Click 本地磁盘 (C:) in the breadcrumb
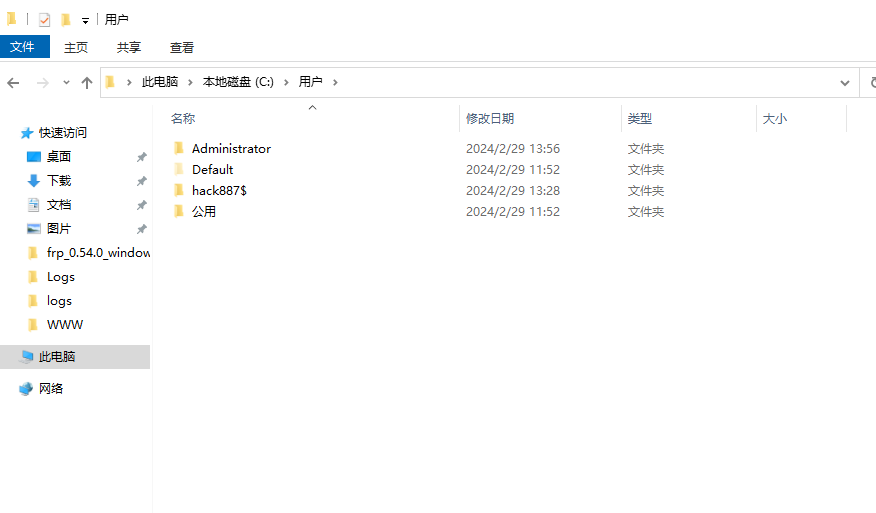This screenshot has width=876, height=513. (x=239, y=82)
